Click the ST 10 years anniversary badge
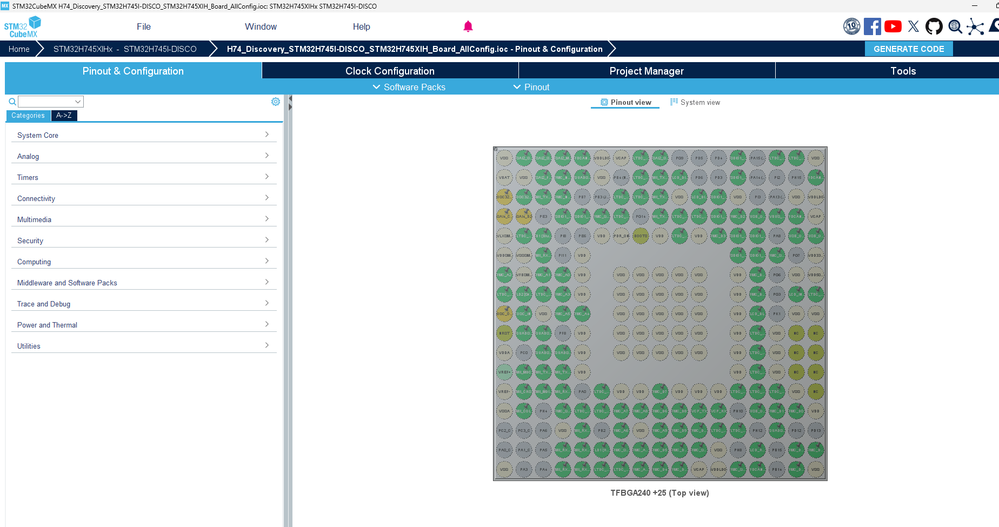The image size is (999, 527). click(851, 26)
